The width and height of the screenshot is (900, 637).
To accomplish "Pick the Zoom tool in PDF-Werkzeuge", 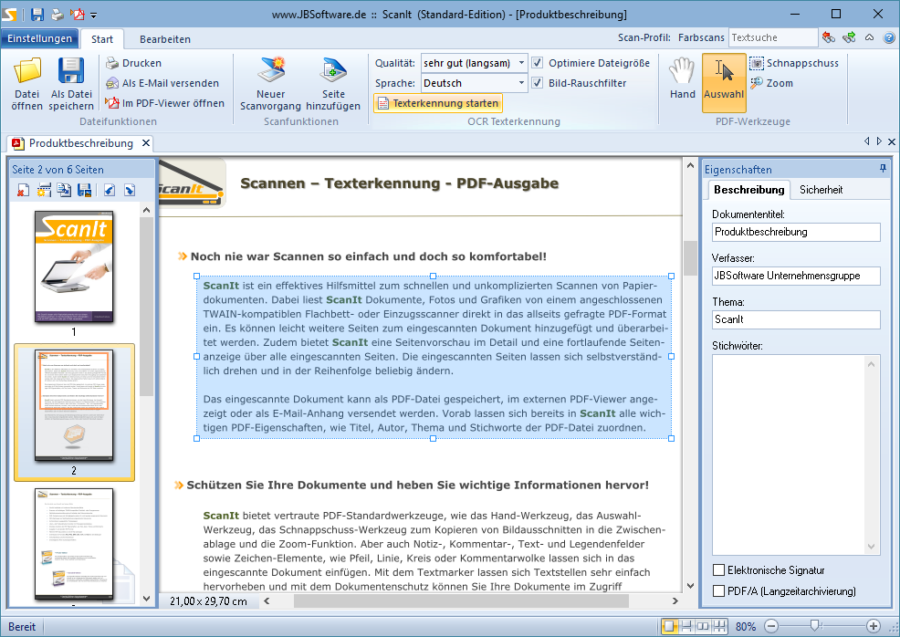I will 772,83.
